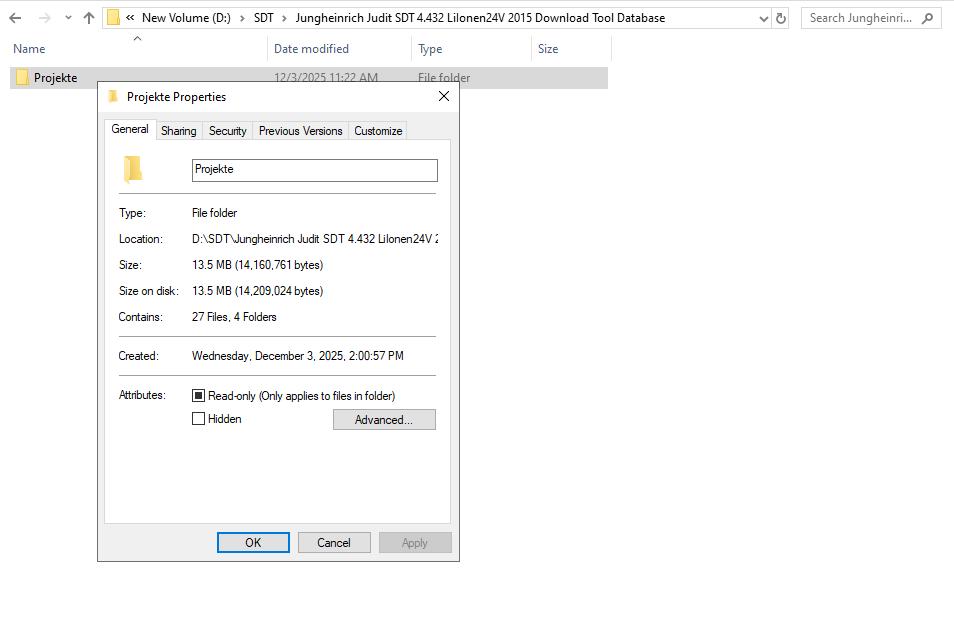The width and height of the screenshot is (954, 627).
Task: Open the recent locations dropdown arrow
Action: [68, 18]
